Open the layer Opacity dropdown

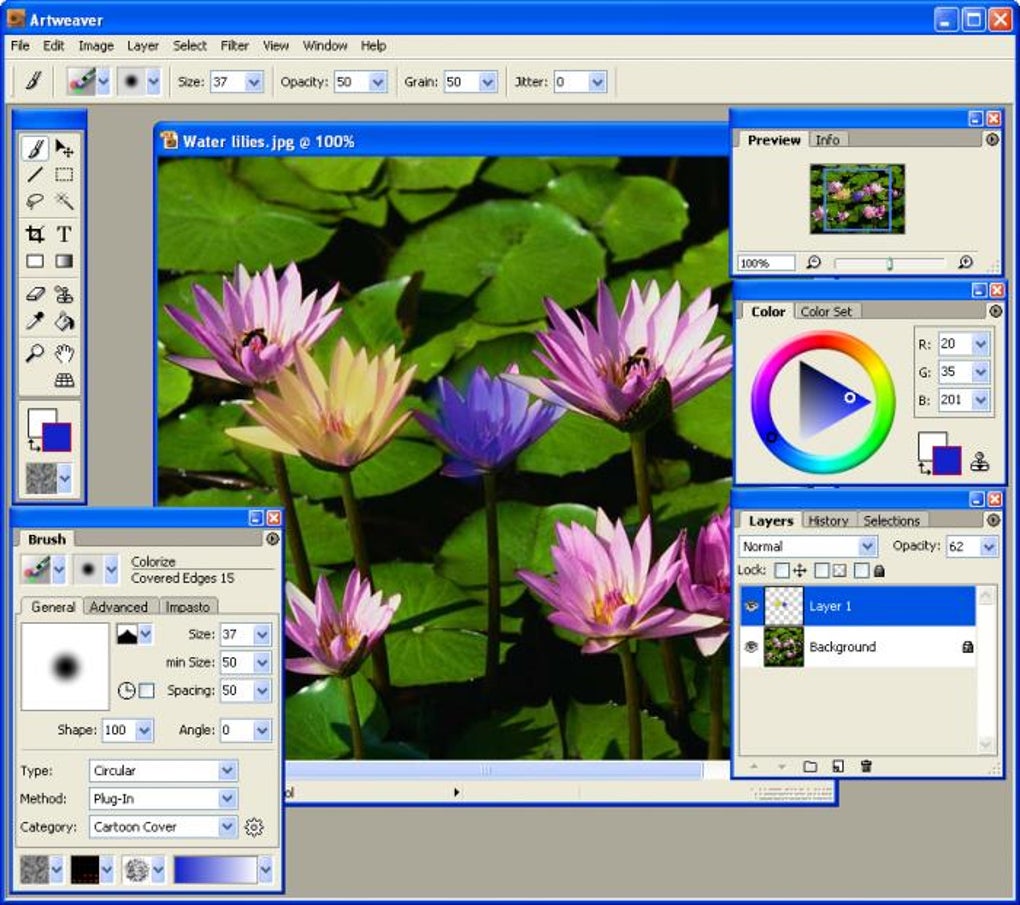pos(989,546)
